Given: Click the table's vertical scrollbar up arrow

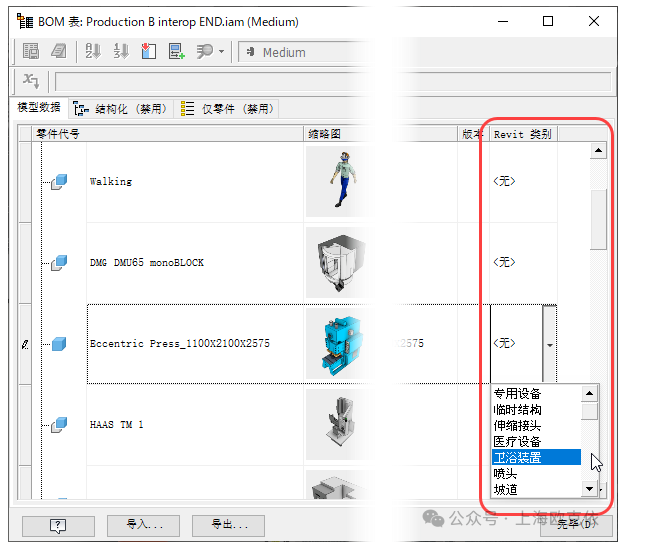Looking at the screenshot, I should (599, 151).
